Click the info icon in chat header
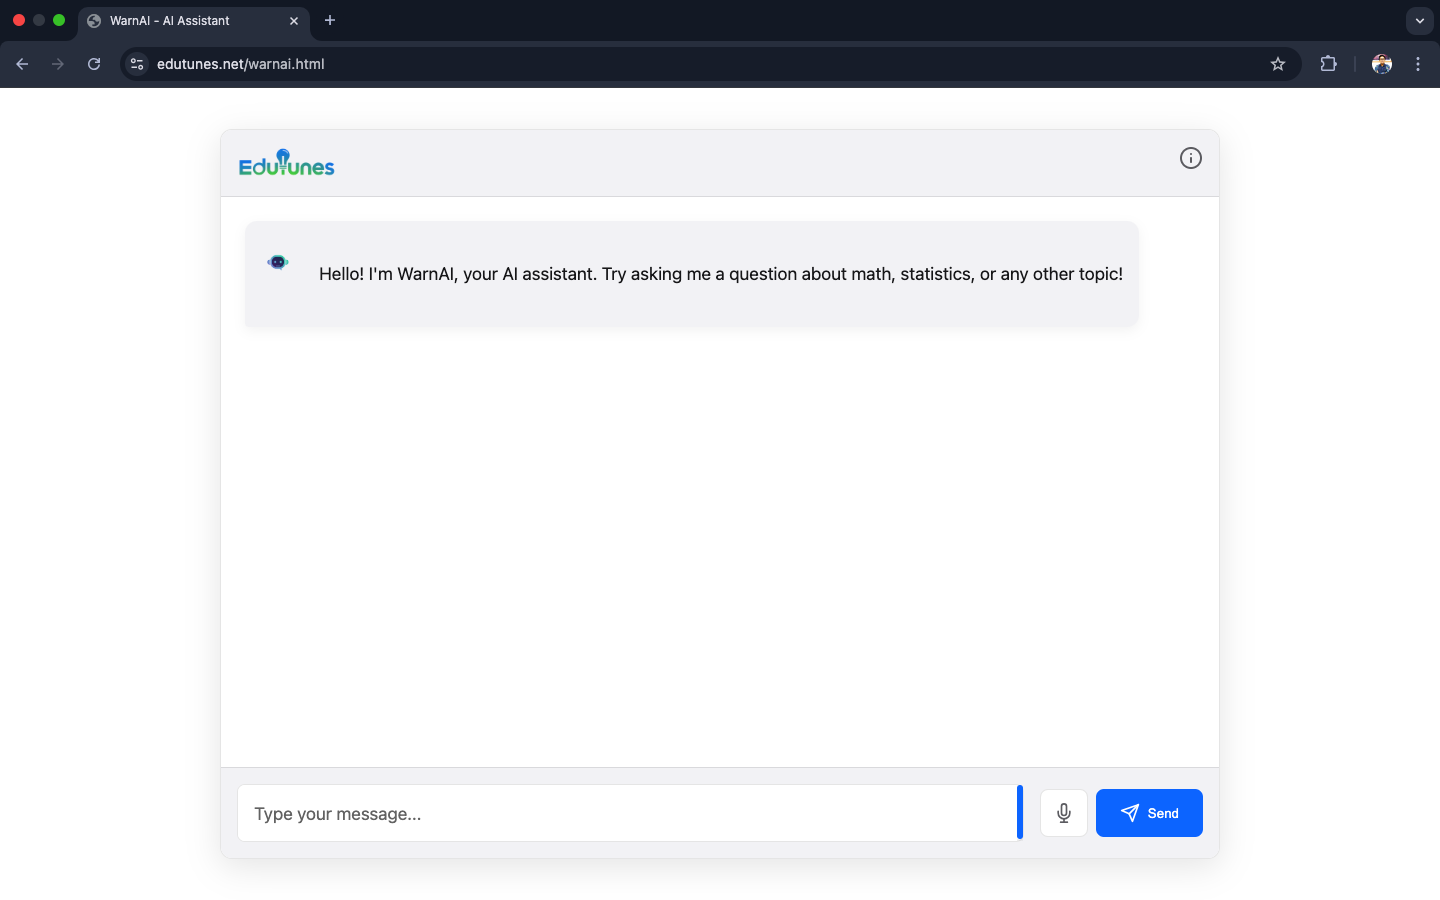This screenshot has width=1440, height=900. tap(1190, 158)
